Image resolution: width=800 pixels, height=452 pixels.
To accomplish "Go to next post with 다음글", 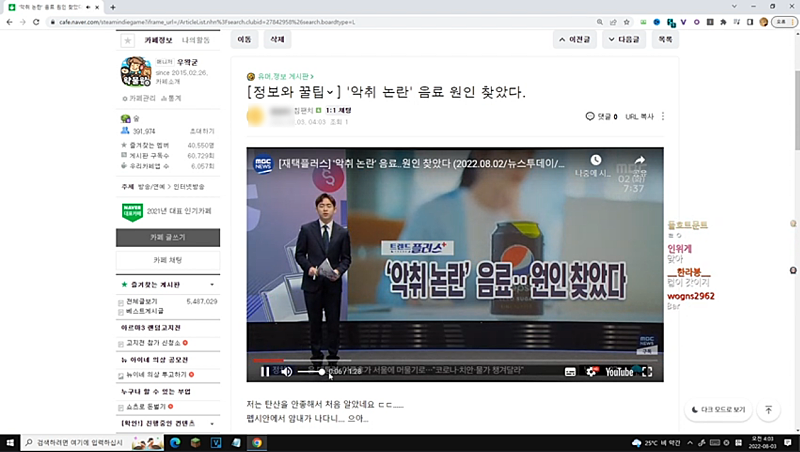I will pos(624,39).
